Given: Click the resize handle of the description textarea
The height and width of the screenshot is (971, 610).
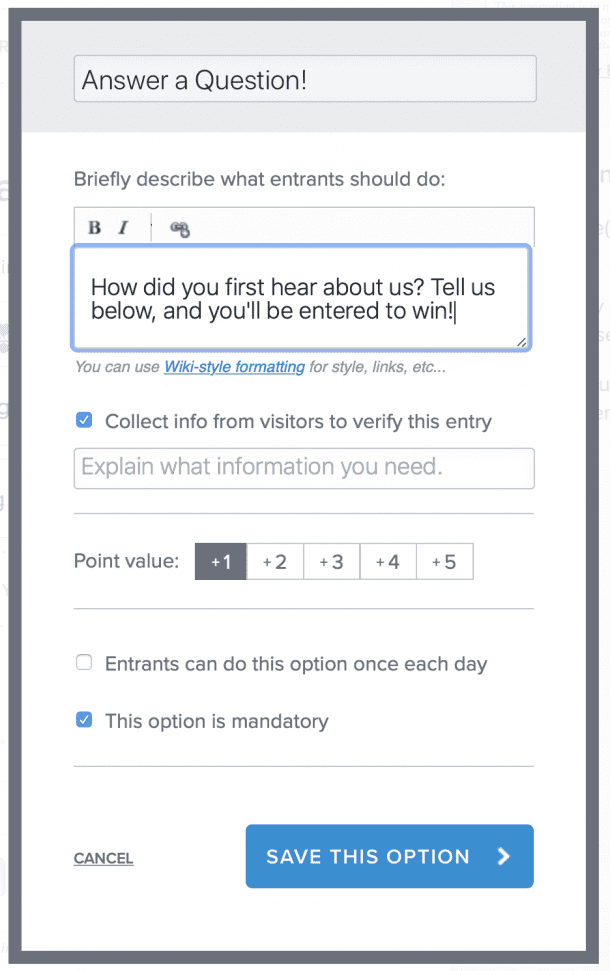Looking at the screenshot, I should 524,340.
